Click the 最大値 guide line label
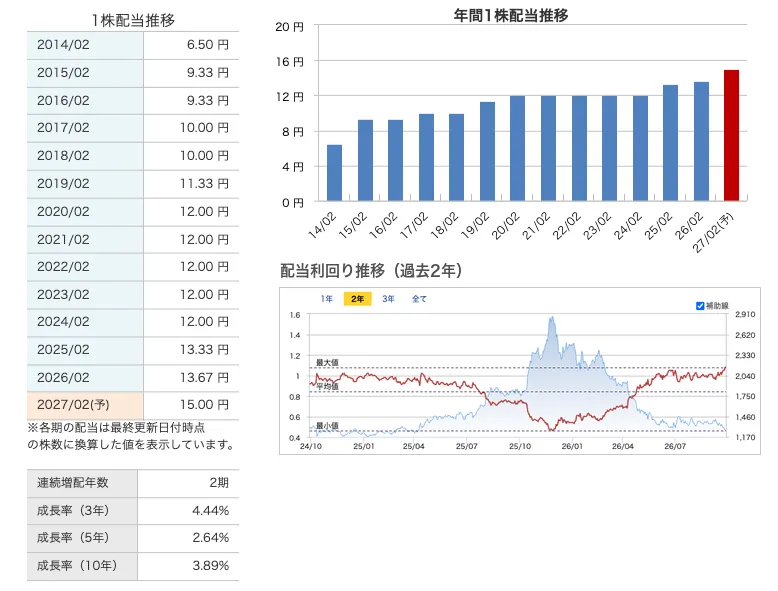Screen dimensions: 778x591 [x=327, y=363]
